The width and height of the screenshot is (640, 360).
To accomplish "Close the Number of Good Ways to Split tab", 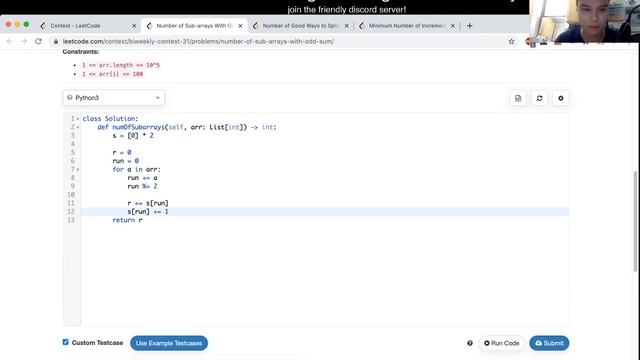I will tap(347, 26).
